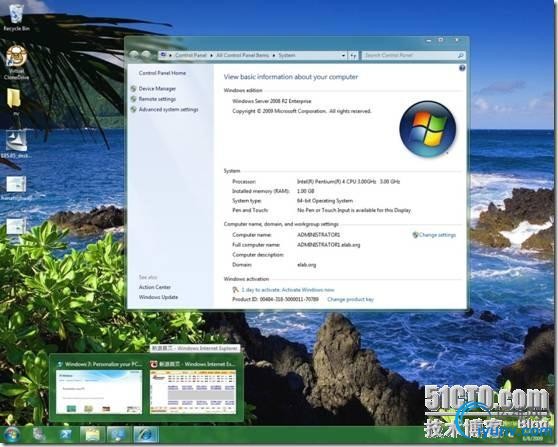This screenshot has height=447, width=558.
Task: Click the Internet Explorer taskbar button
Action: tap(145, 435)
